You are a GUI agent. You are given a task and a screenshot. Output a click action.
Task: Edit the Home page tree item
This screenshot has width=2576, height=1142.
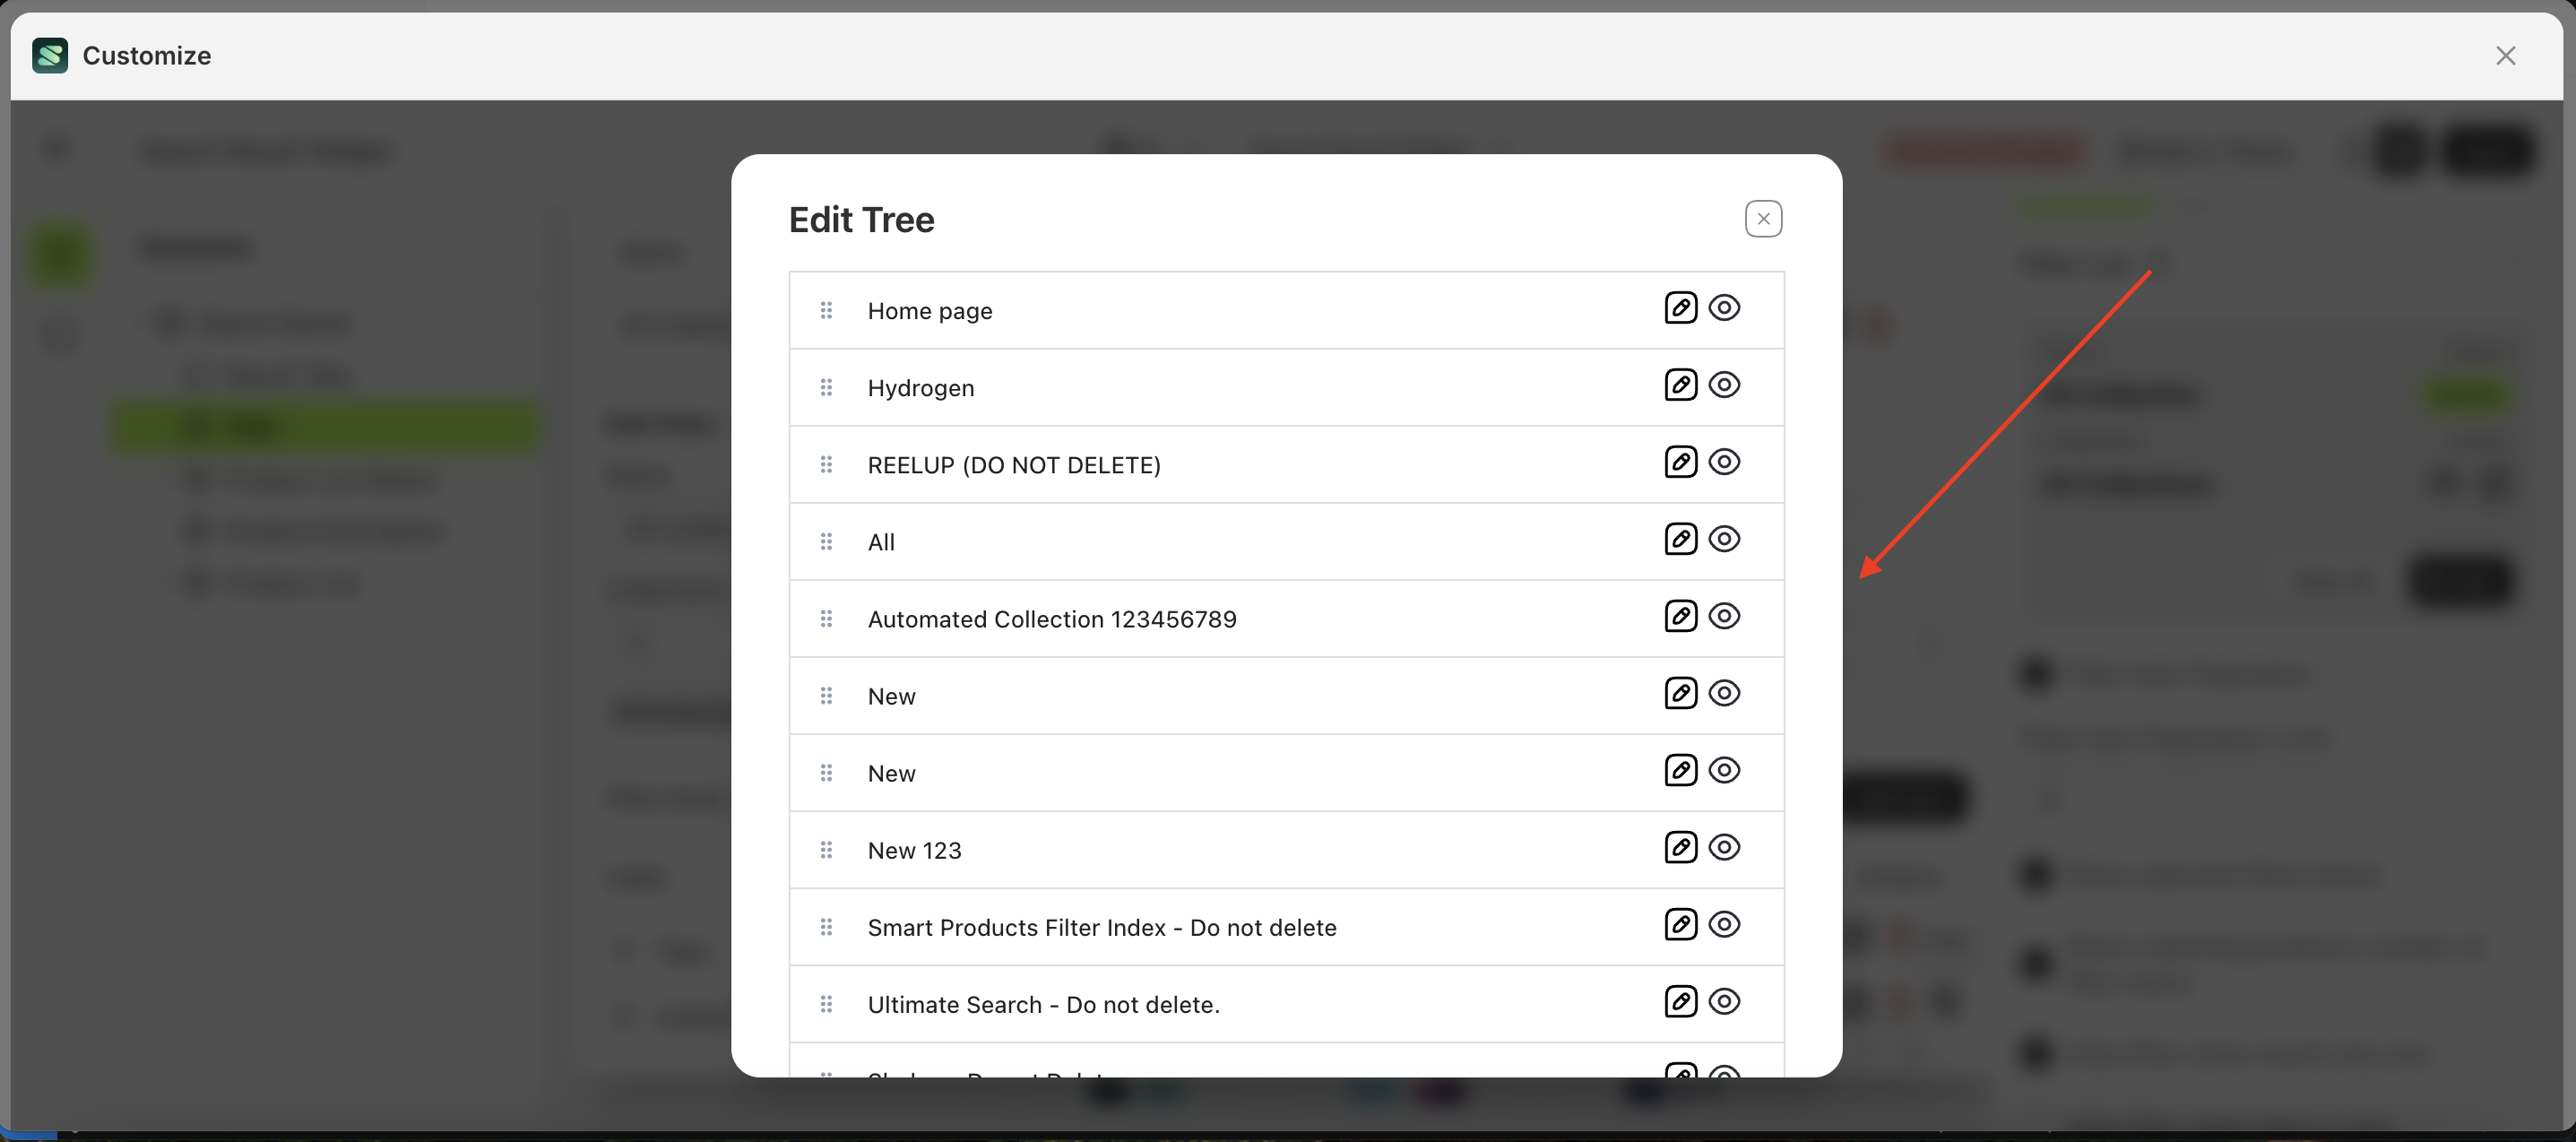pos(1681,308)
